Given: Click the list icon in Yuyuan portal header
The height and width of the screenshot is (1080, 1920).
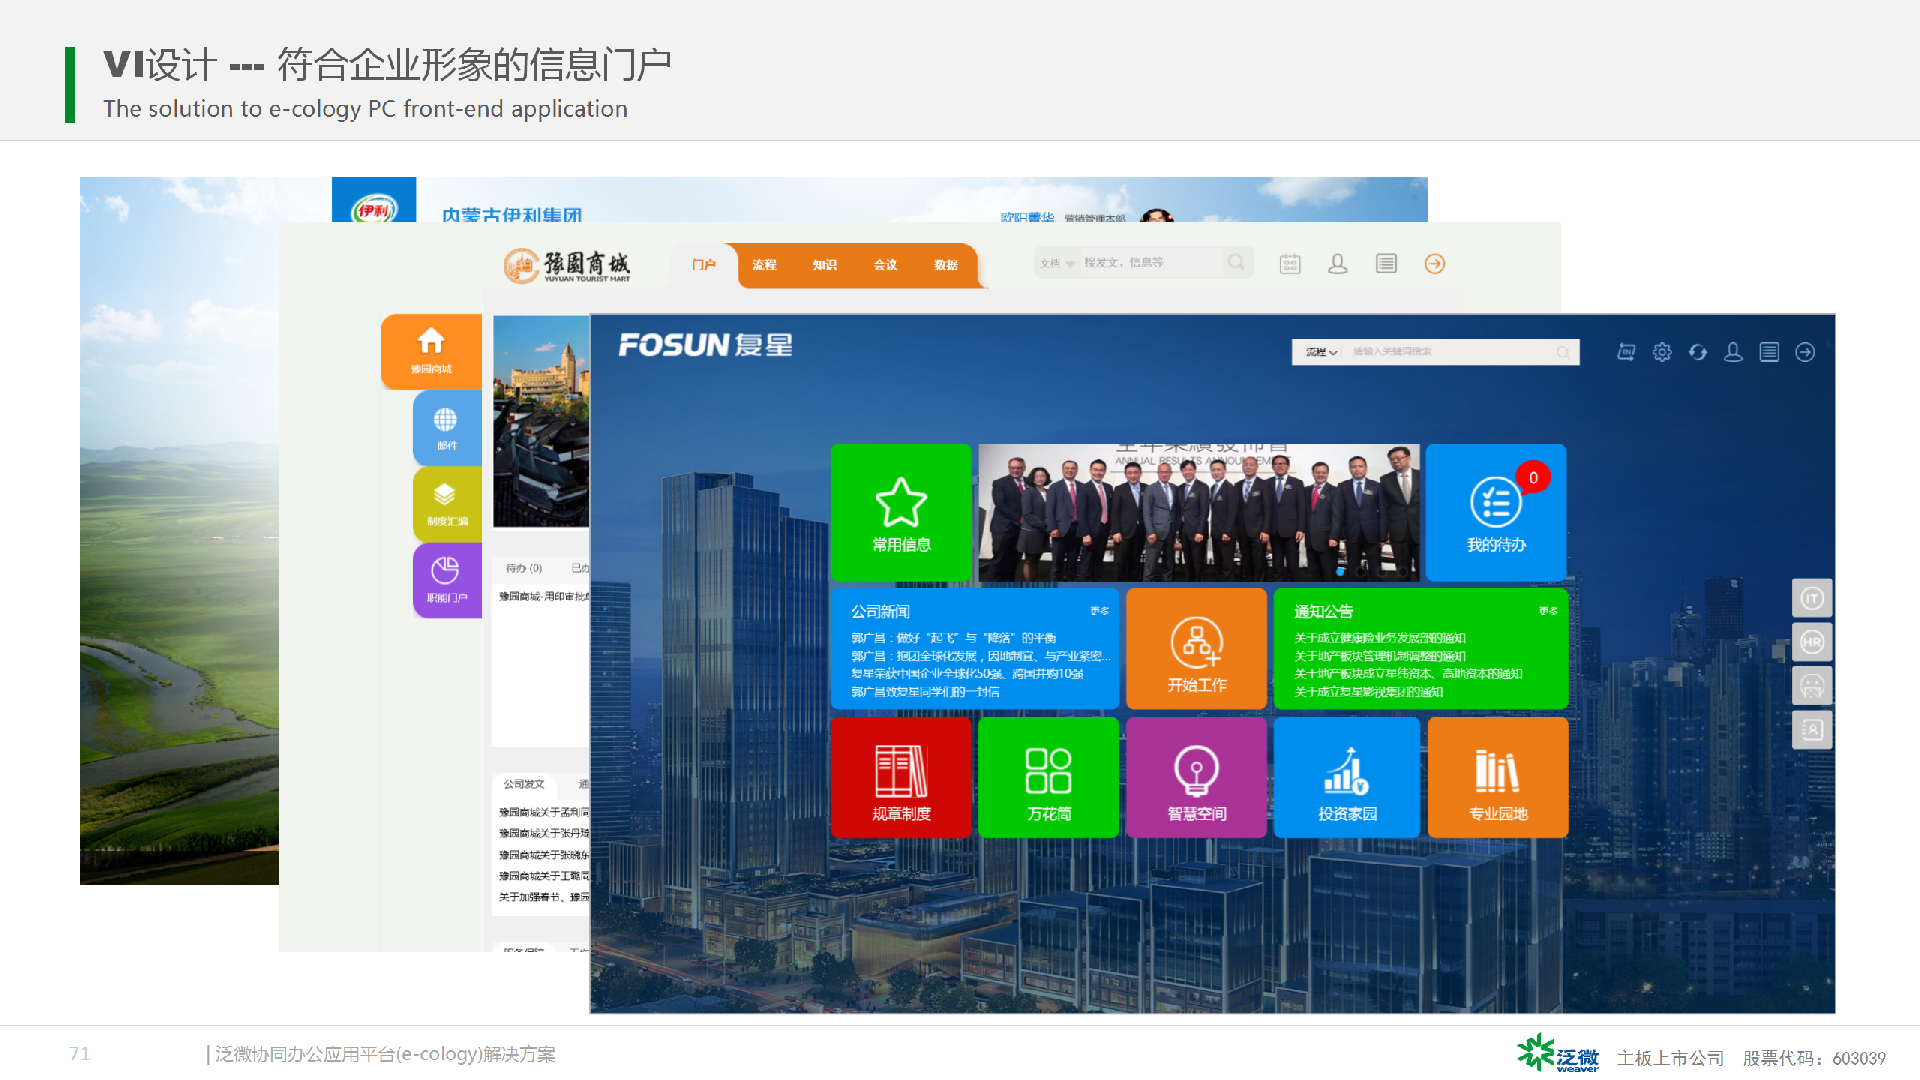Looking at the screenshot, I should tap(1386, 264).
